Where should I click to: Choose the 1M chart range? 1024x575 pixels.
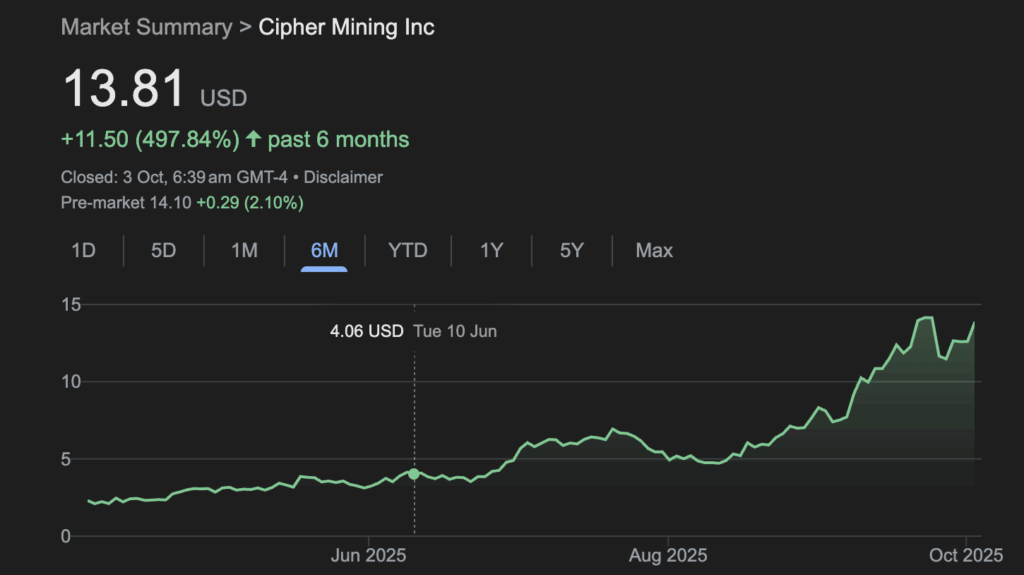244,250
